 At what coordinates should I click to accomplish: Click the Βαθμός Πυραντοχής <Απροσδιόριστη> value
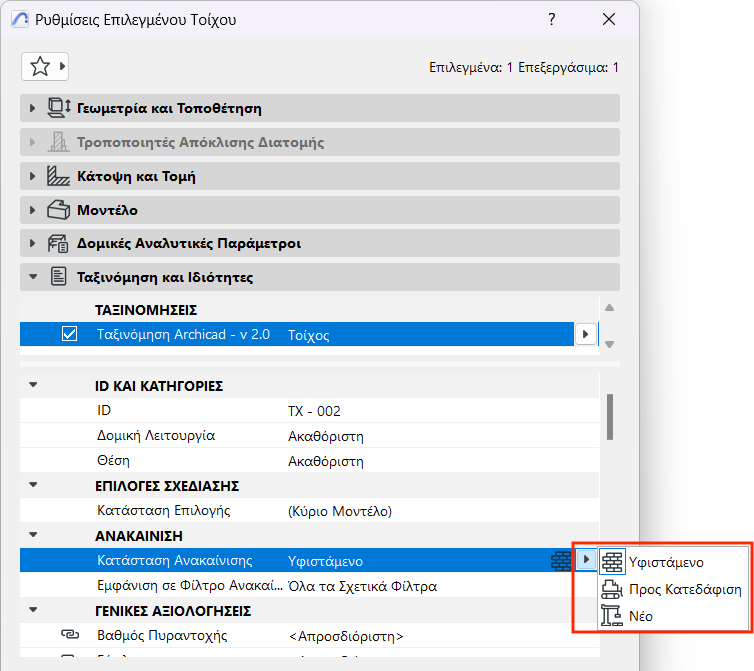point(346,636)
